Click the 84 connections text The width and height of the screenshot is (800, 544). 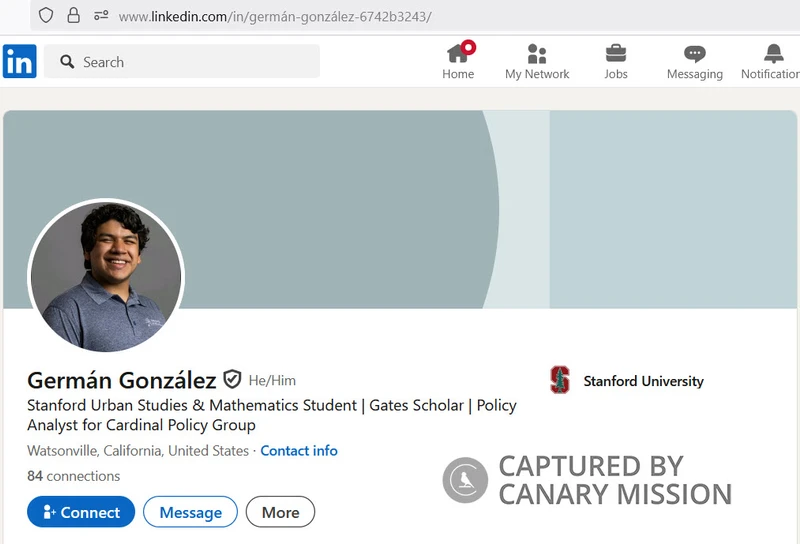click(x=73, y=476)
